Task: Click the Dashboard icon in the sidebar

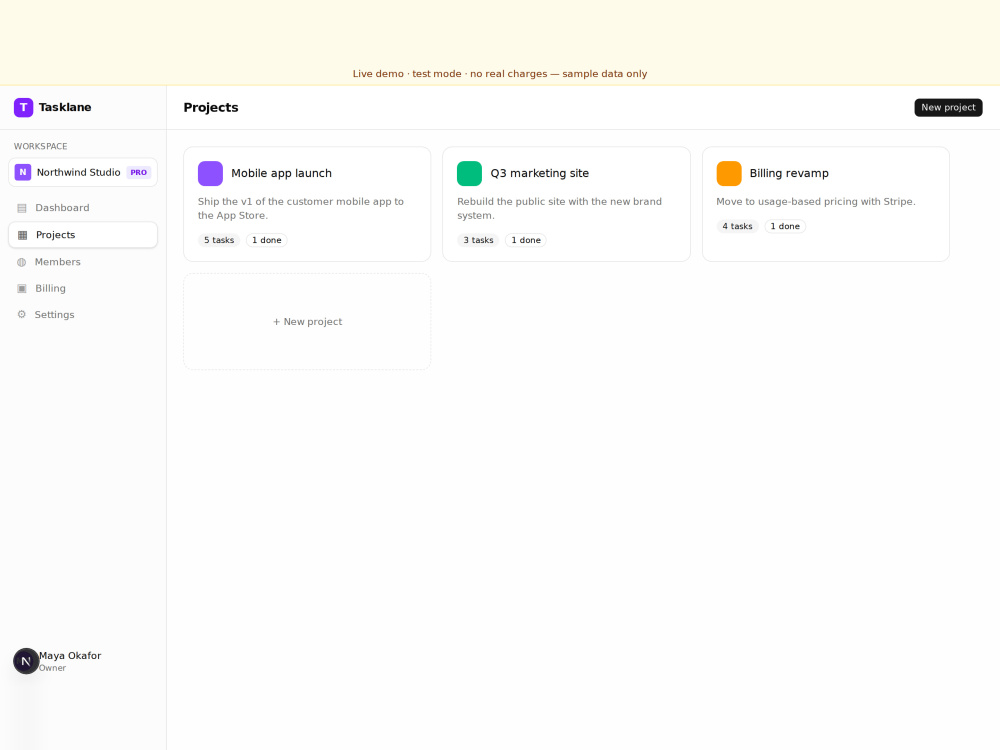Action: [x=22, y=208]
